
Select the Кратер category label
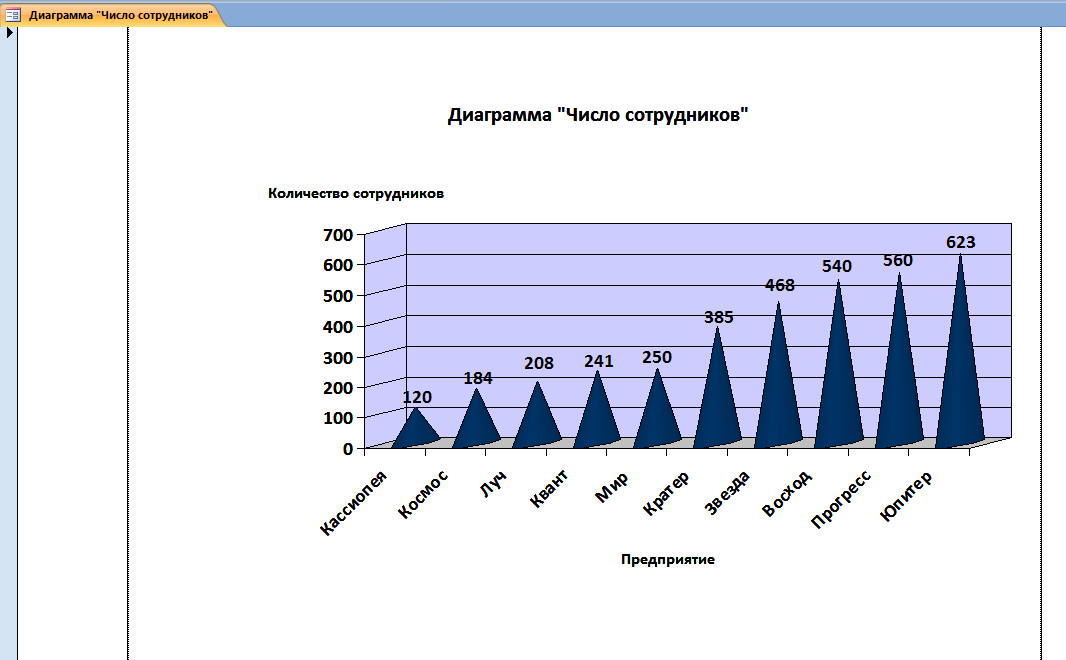666,493
